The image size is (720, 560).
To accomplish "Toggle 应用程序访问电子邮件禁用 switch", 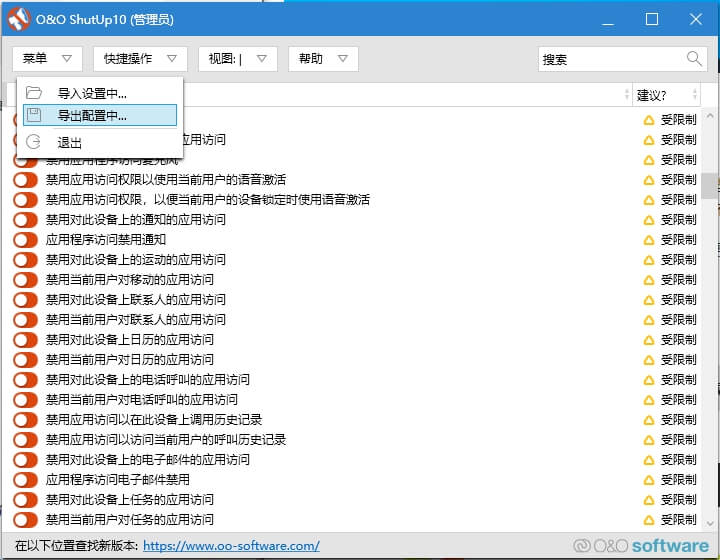I will pos(25,480).
